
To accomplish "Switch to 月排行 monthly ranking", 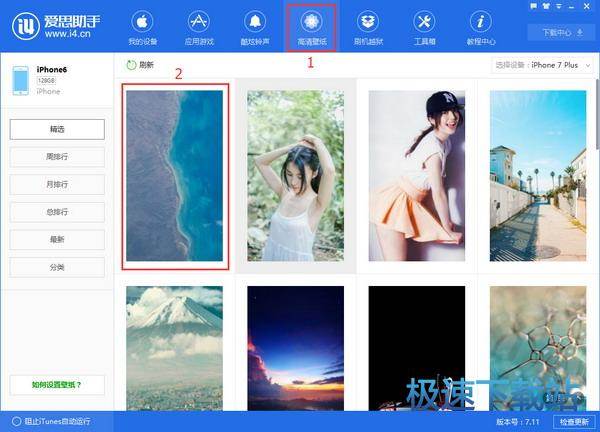I will 57,184.
